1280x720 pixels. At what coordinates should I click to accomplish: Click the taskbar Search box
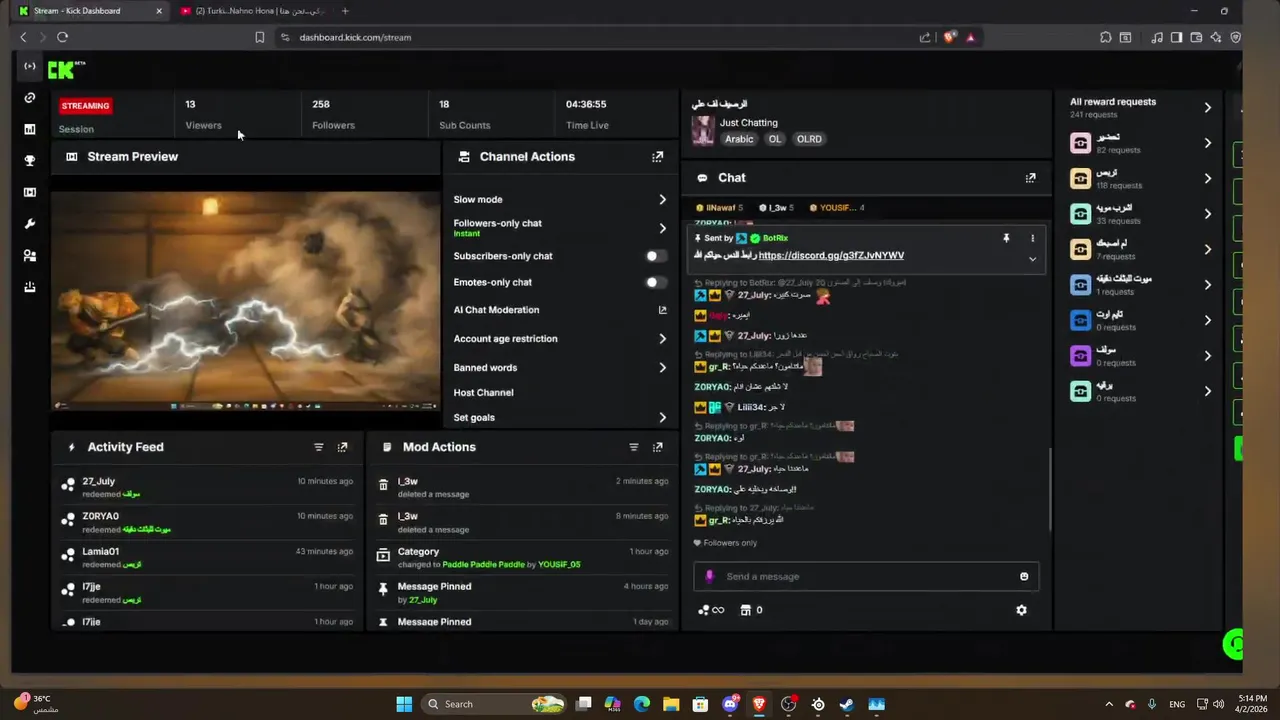click(495, 704)
